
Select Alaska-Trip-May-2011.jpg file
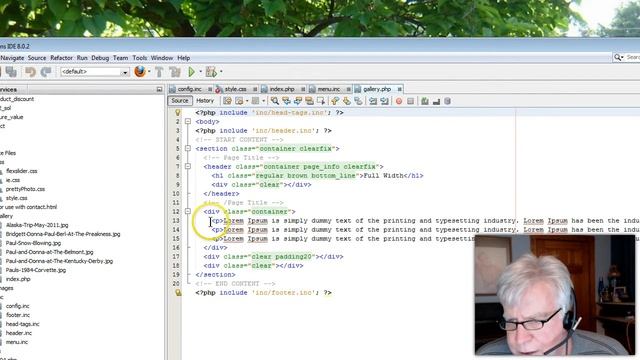point(37,225)
